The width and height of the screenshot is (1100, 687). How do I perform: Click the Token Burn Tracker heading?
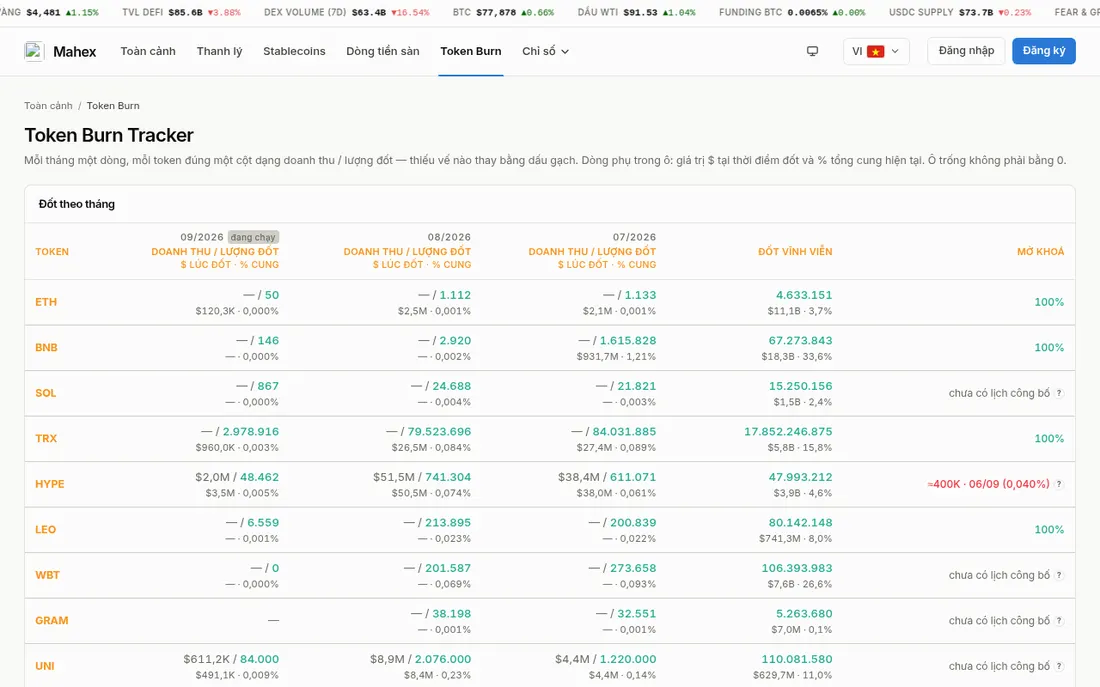tap(109, 135)
